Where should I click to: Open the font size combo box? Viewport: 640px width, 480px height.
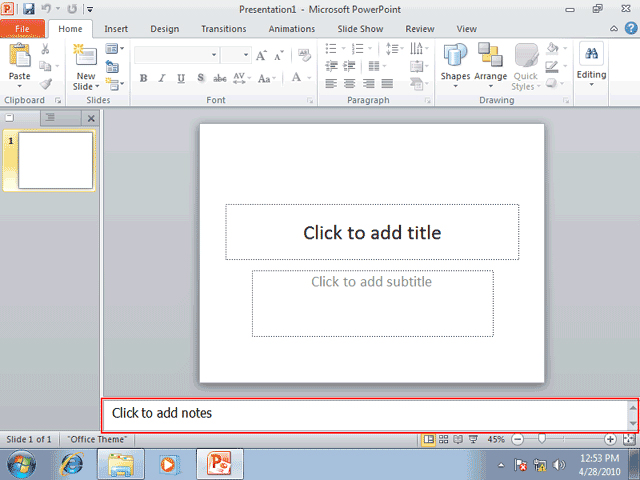tap(236, 55)
